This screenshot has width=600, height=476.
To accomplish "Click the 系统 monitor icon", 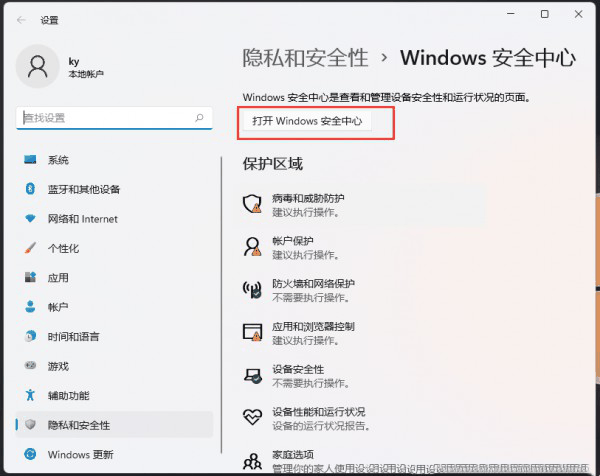I will pyautogui.click(x=30, y=160).
